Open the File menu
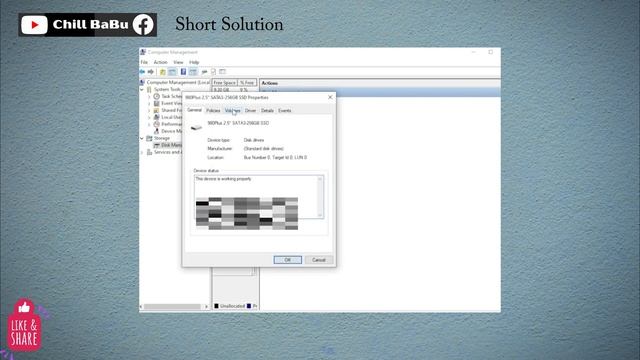640x360 pixels. point(144,62)
